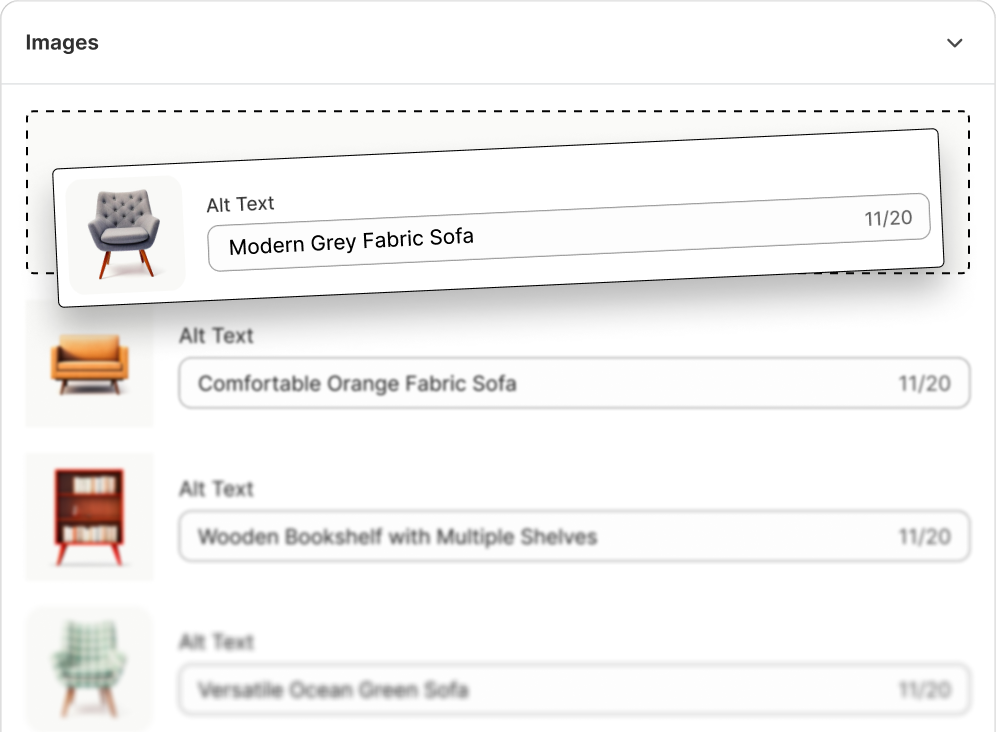Select the grey armchair thumbnail

pyautogui.click(x=125, y=234)
